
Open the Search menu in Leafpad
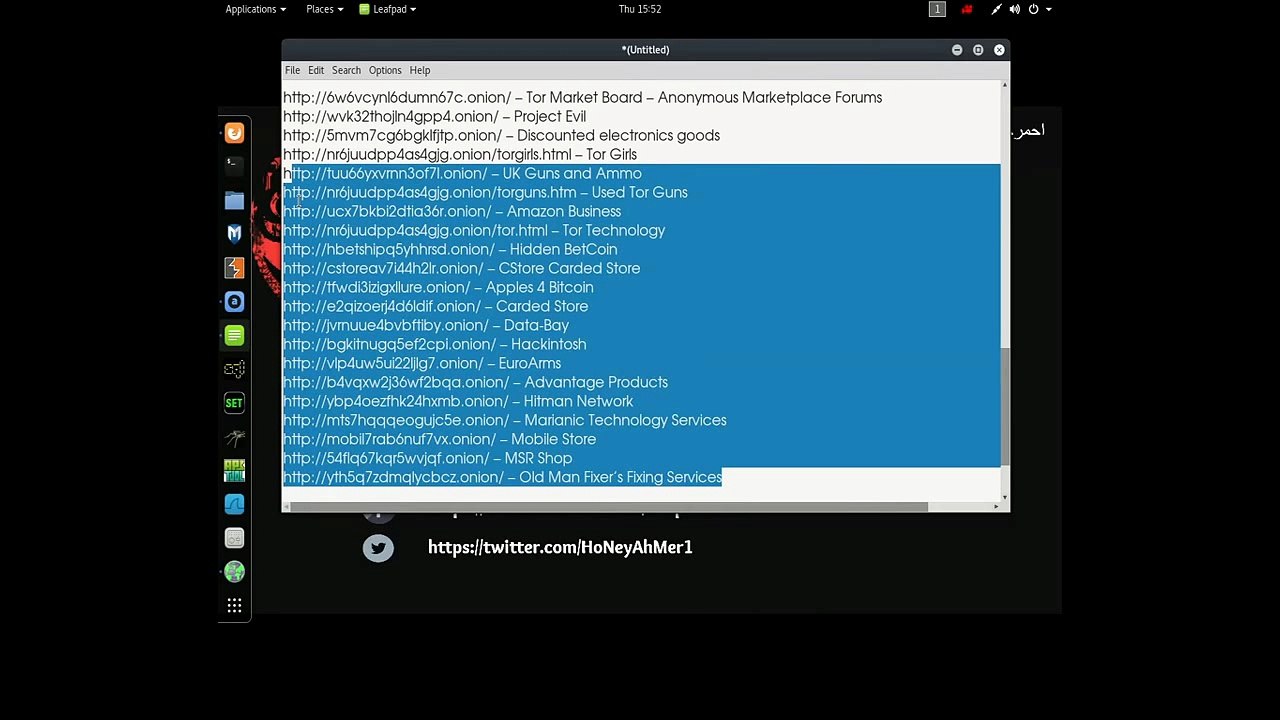coord(346,70)
